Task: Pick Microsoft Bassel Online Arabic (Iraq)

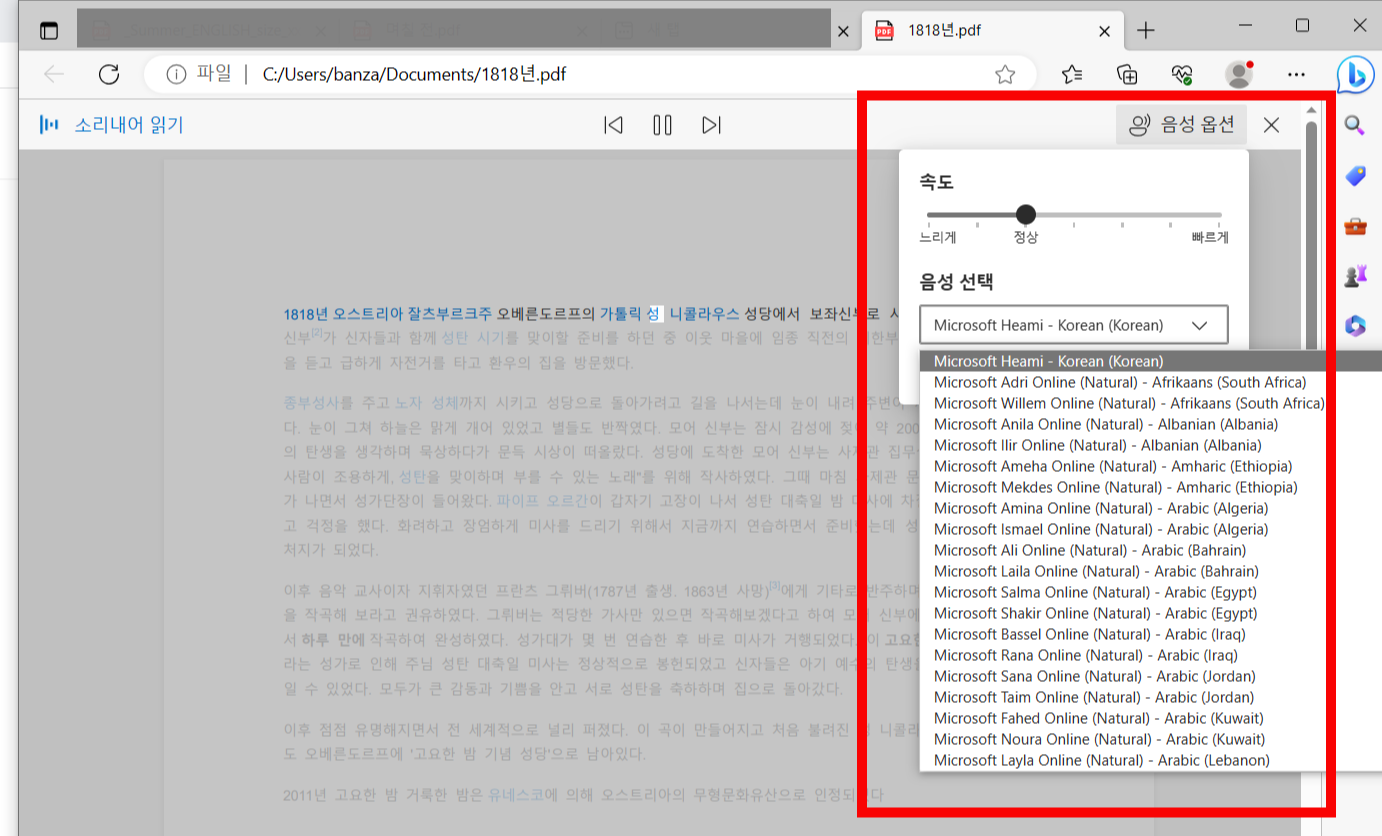Action: [x=1150, y=634]
